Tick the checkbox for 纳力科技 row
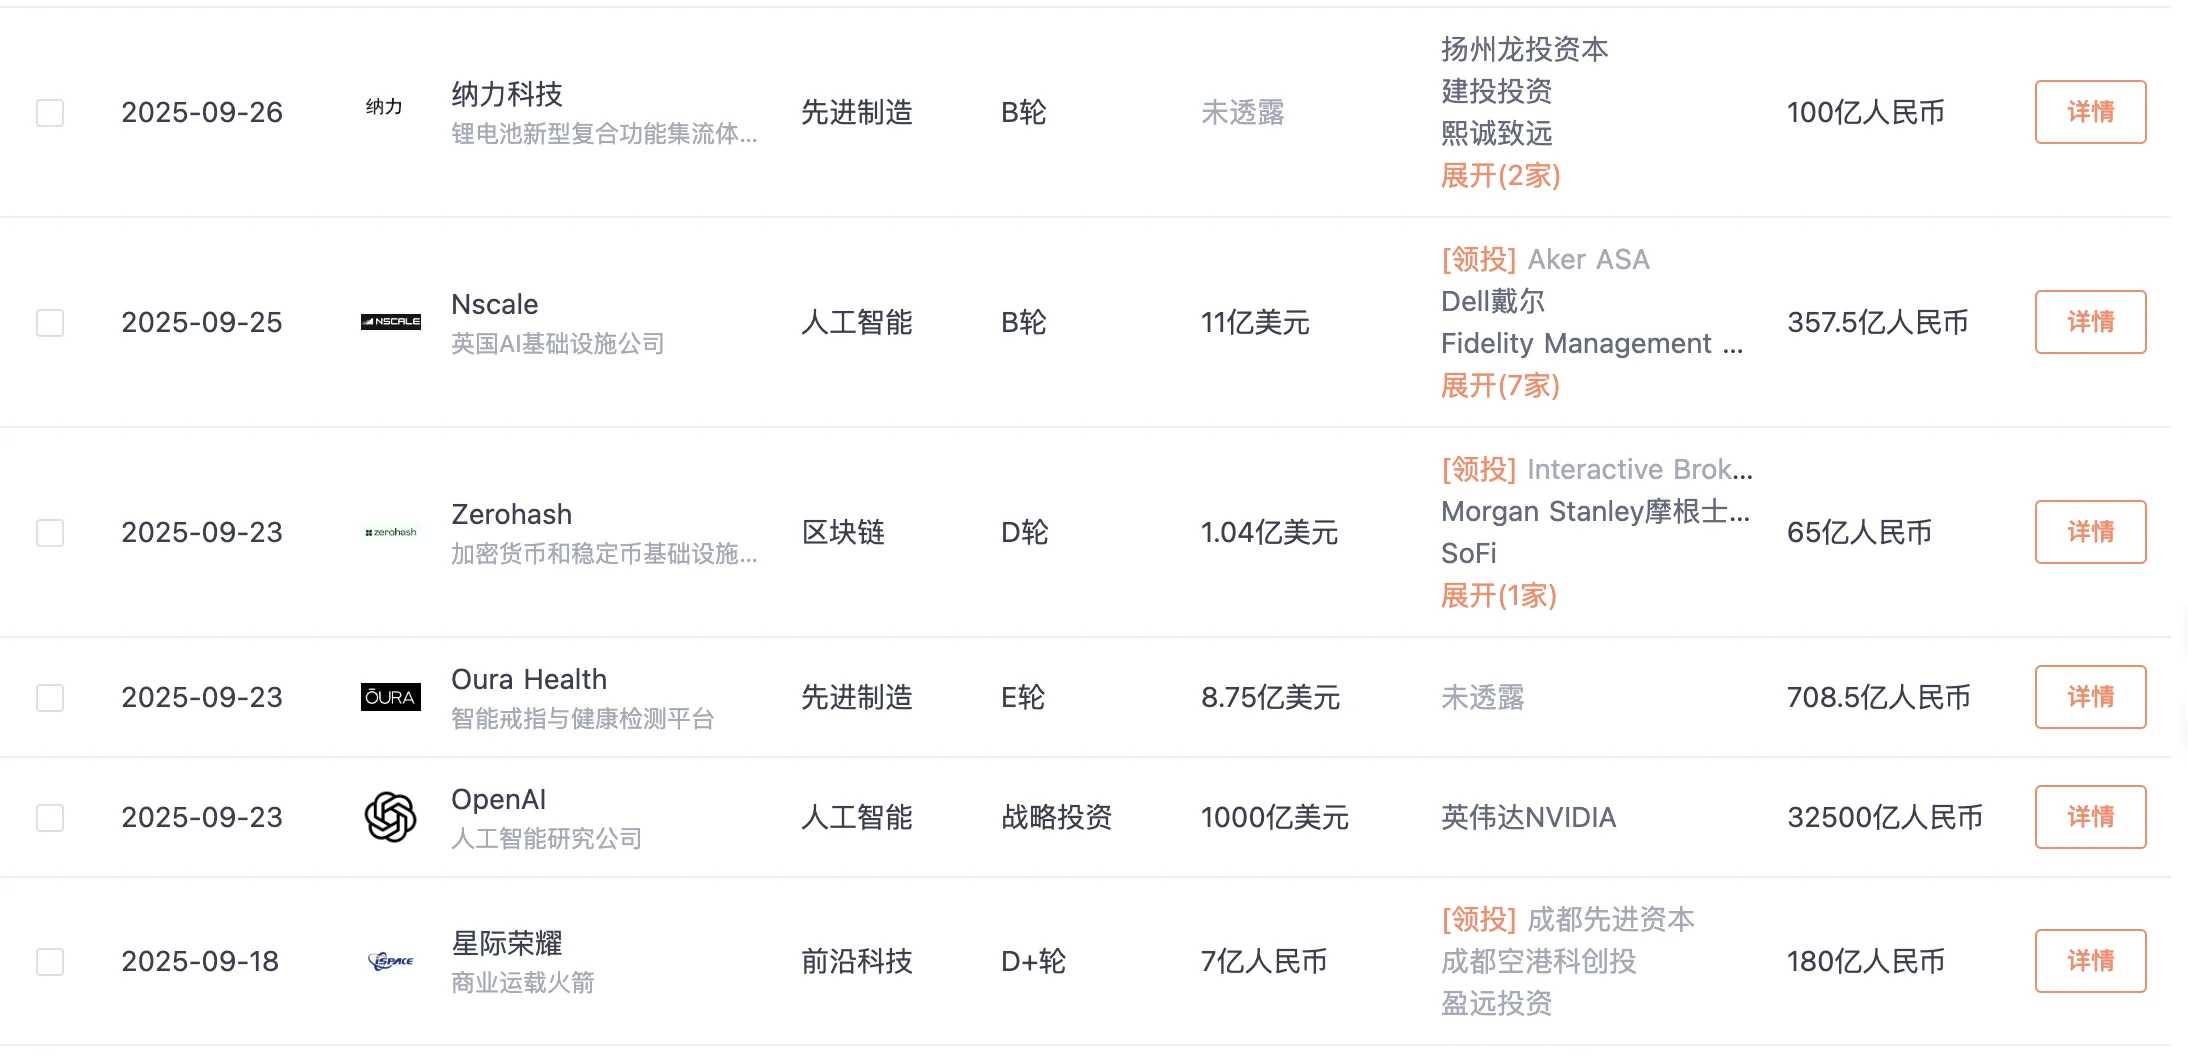Viewport: 2188px width, 1056px height. click(50, 113)
